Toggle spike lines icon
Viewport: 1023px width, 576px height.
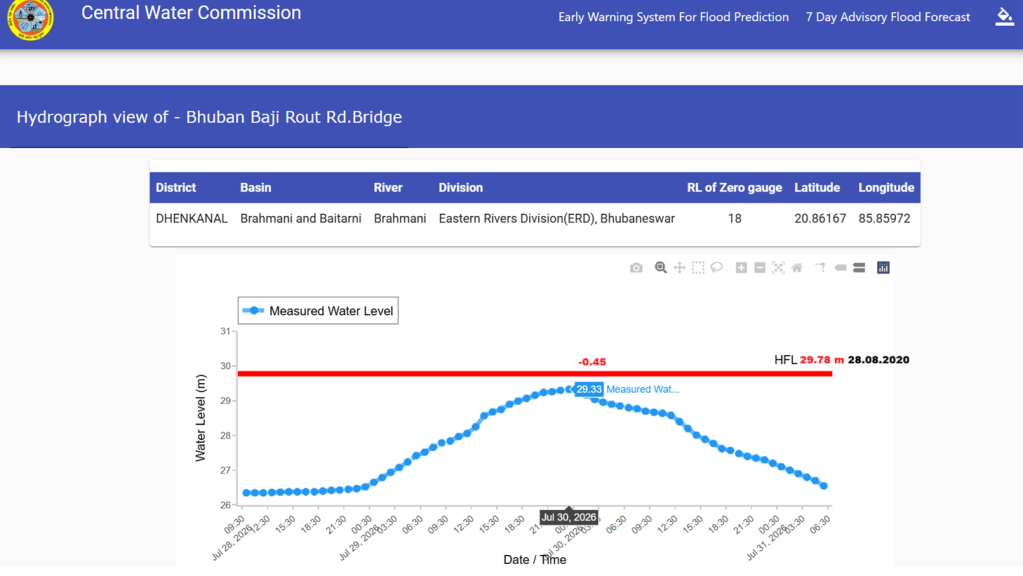(x=821, y=268)
